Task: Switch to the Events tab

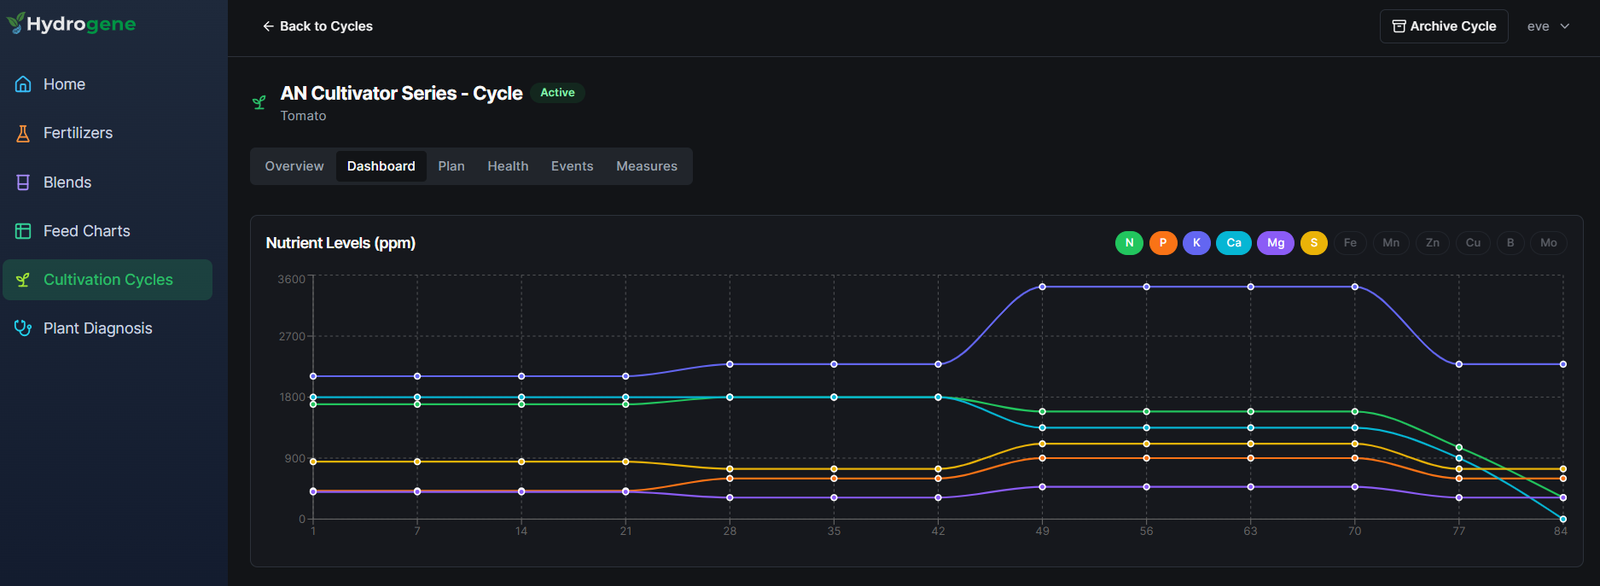Action: point(572,166)
